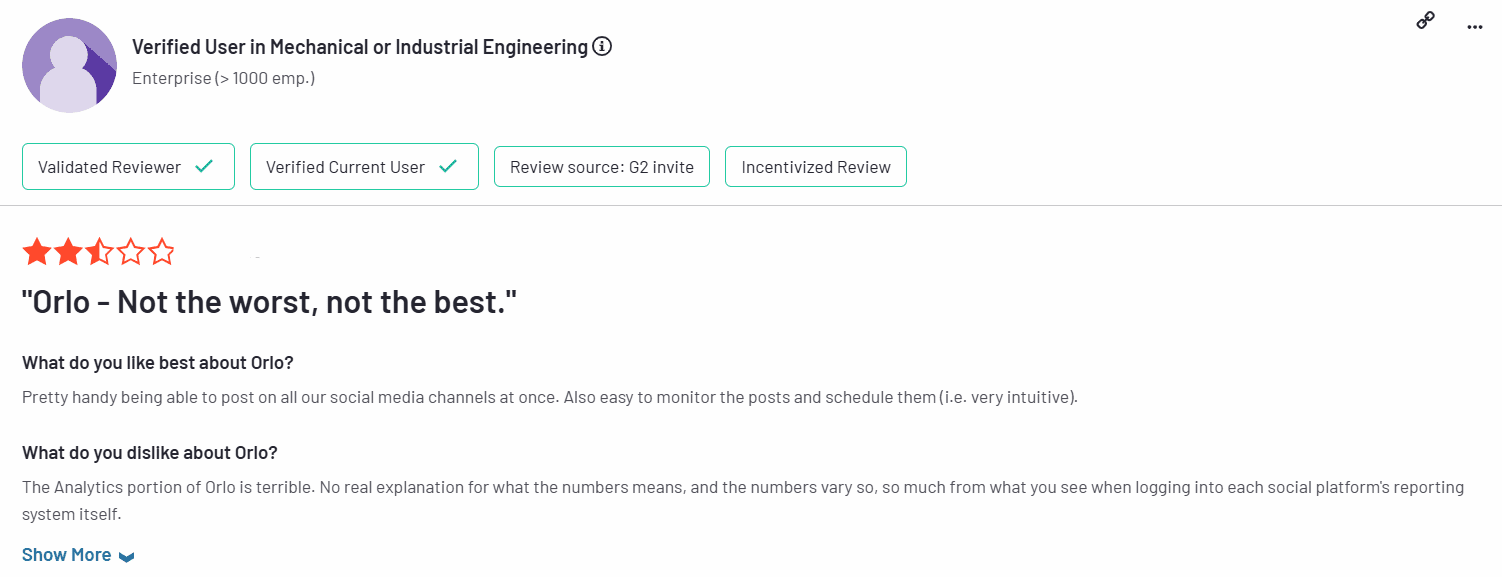The width and height of the screenshot is (1502, 577).
Task: Select the Verified Current User filter badge
Action: (364, 166)
